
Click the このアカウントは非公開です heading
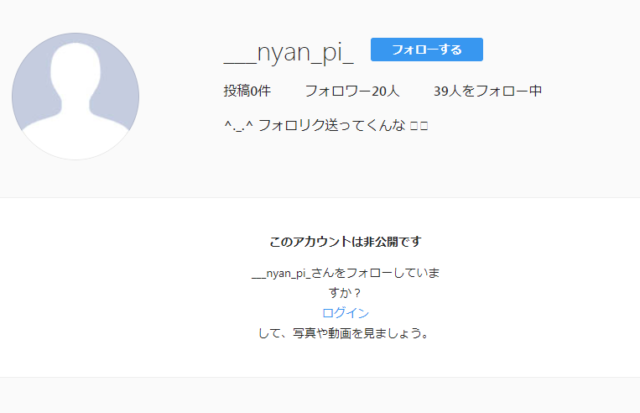[x=345, y=242]
